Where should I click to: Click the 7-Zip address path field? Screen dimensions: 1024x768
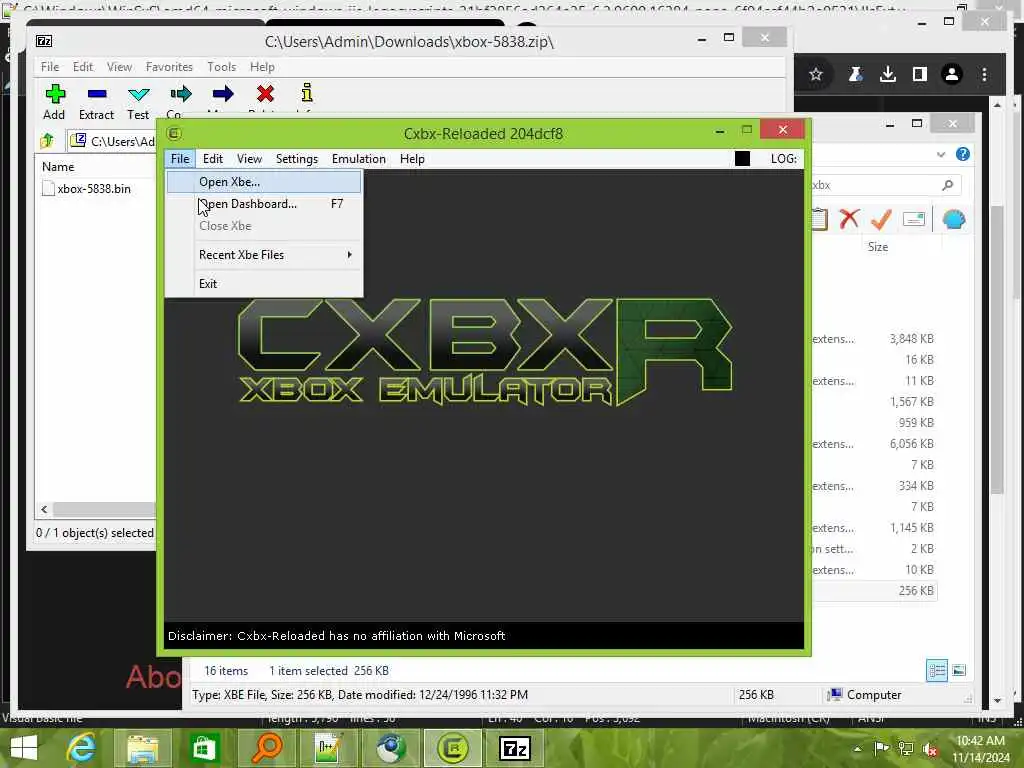point(112,141)
